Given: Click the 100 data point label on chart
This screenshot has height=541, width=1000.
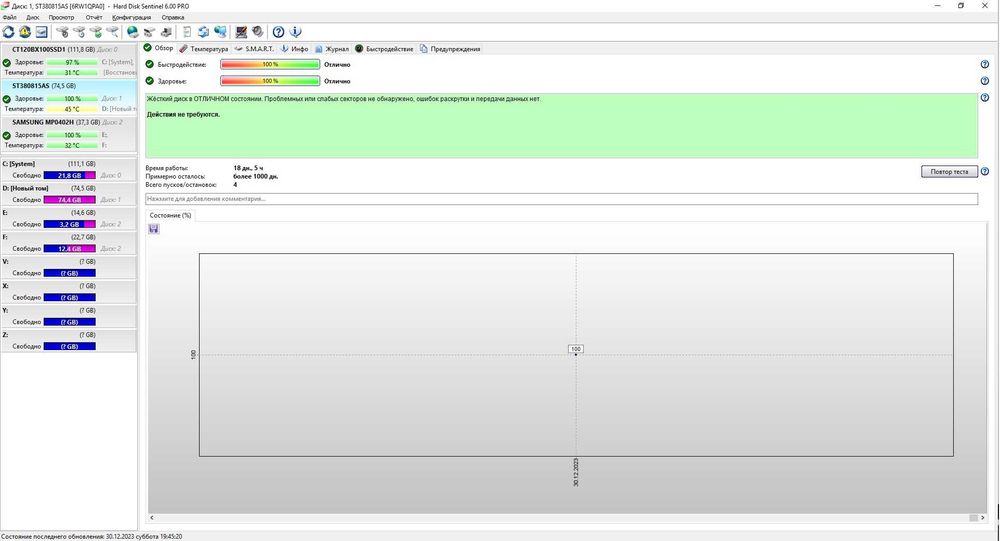Looking at the screenshot, I should coord(576,349).
